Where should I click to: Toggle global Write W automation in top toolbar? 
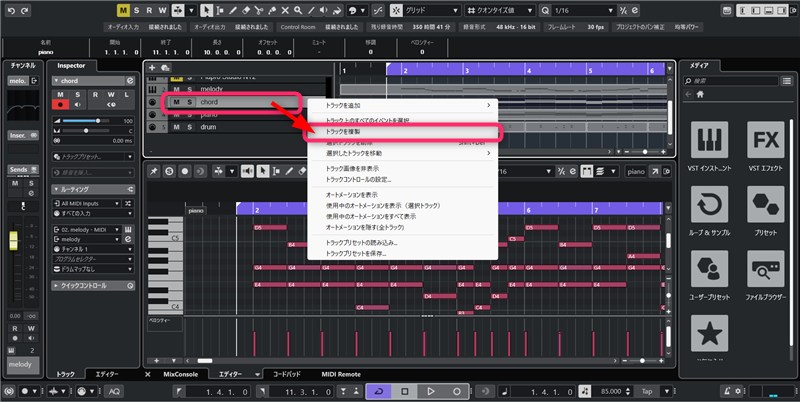coord(162,10)
